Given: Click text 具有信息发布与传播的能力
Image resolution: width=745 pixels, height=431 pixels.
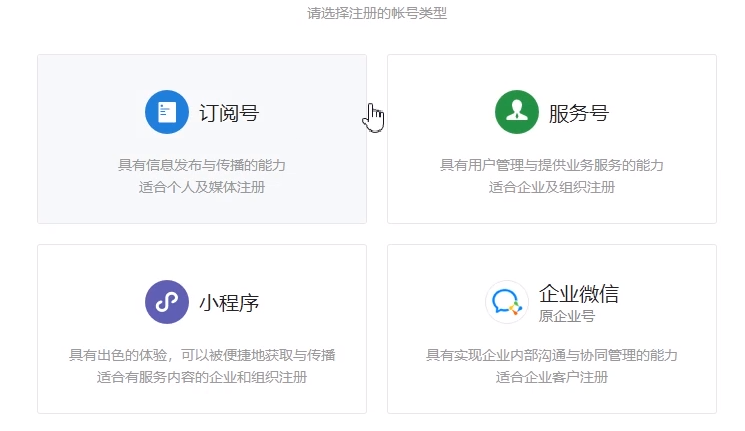Looking at the screenshot, I should [202, 165].
